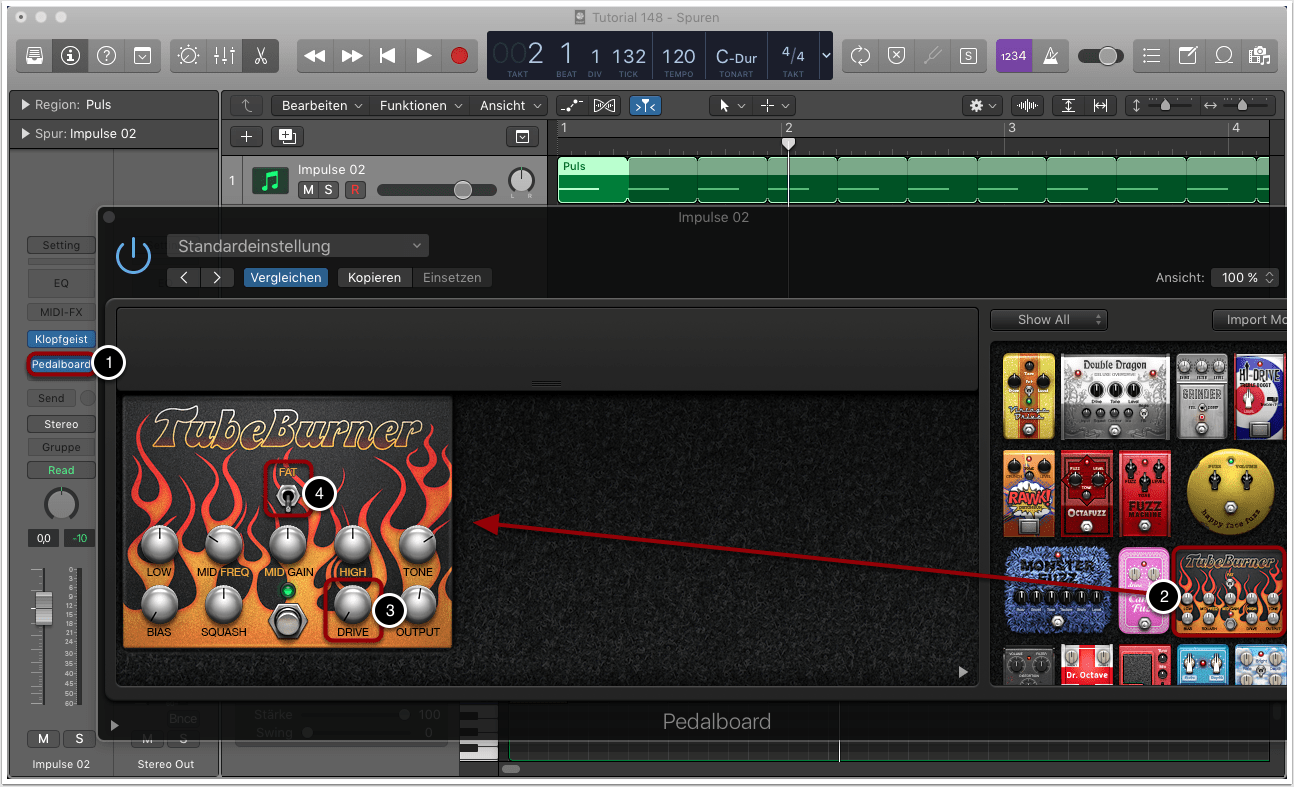Click the Vergleichen button

tap(286, 278)
